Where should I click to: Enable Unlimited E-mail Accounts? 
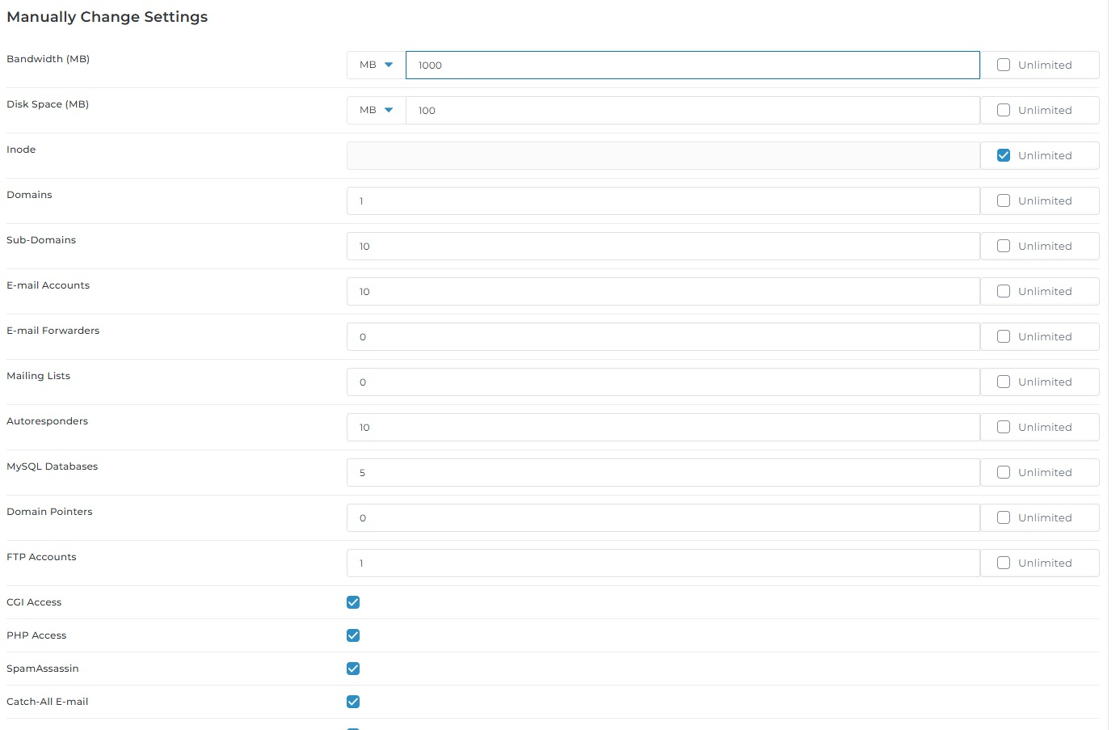(1003, 291)
